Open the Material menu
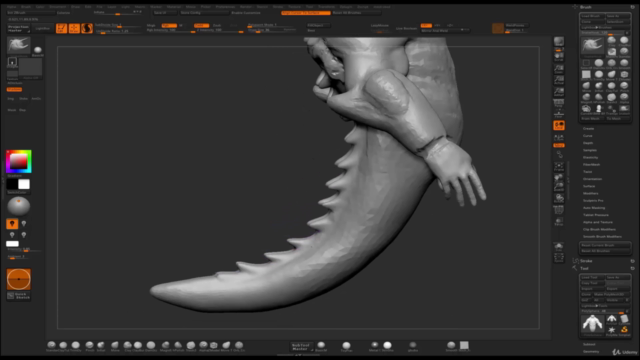Screen dimensions: 640x360 click(173, 7)
